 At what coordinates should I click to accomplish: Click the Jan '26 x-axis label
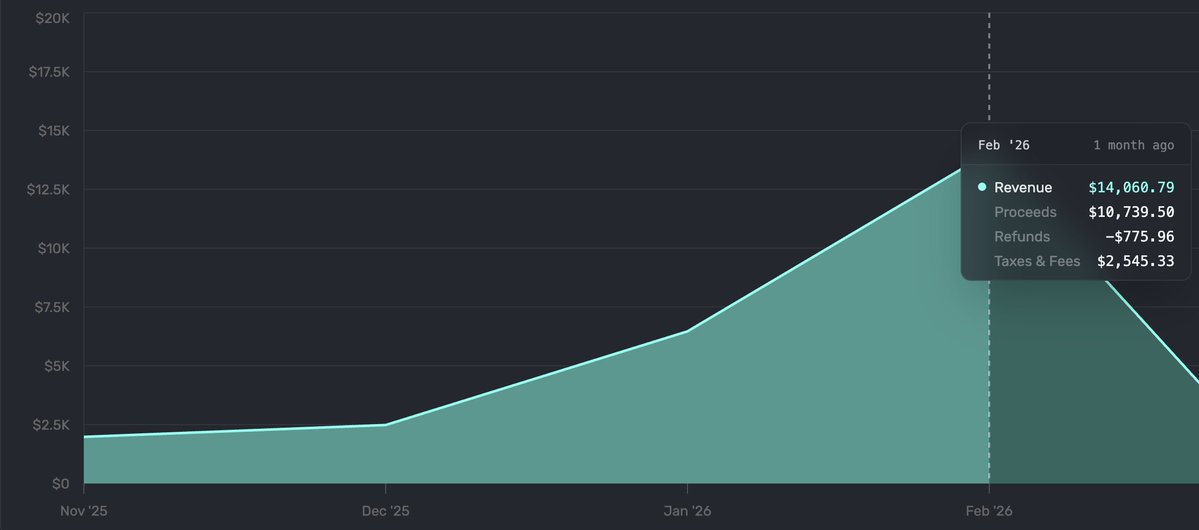[687, 511]
